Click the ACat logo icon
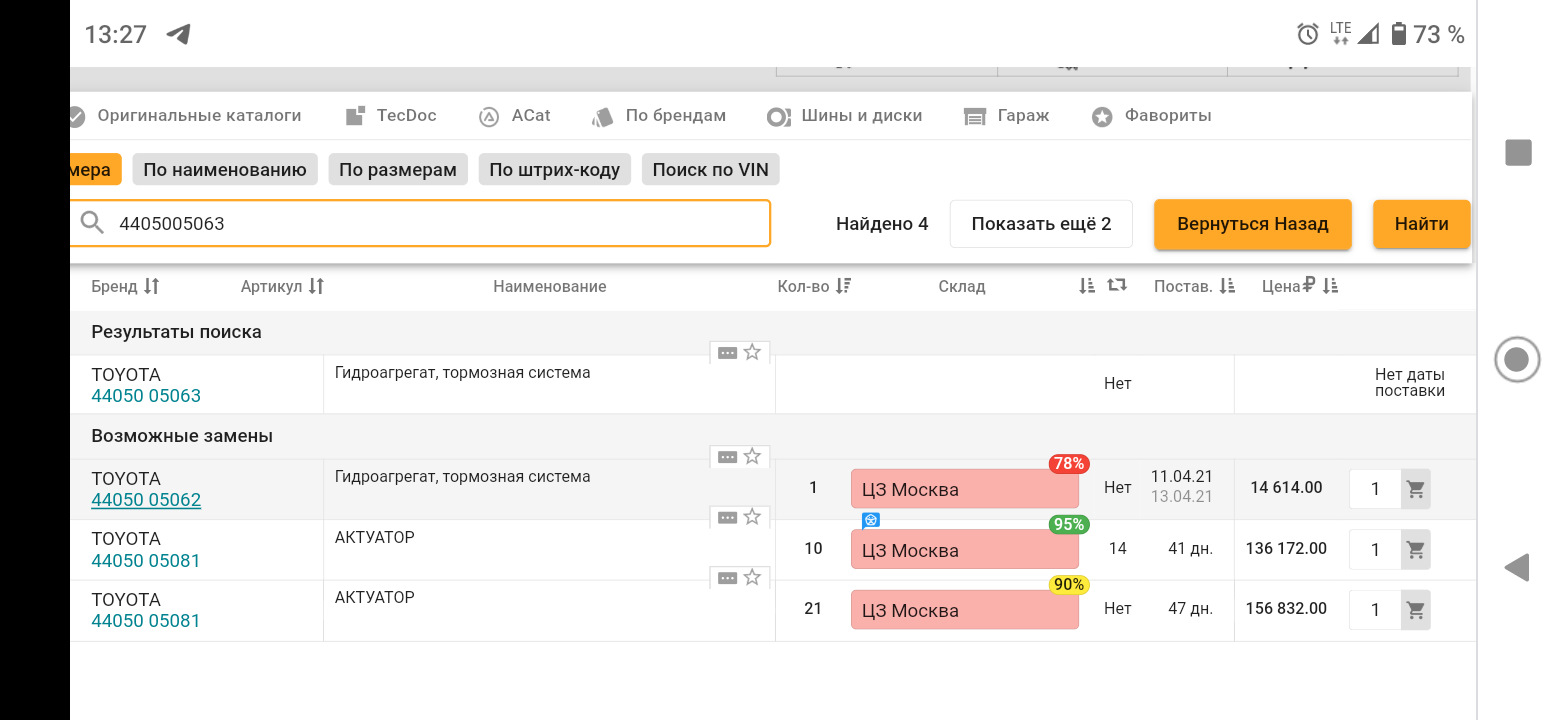The width and height of the screenshot is (1560, 720). tap(489, 117)
